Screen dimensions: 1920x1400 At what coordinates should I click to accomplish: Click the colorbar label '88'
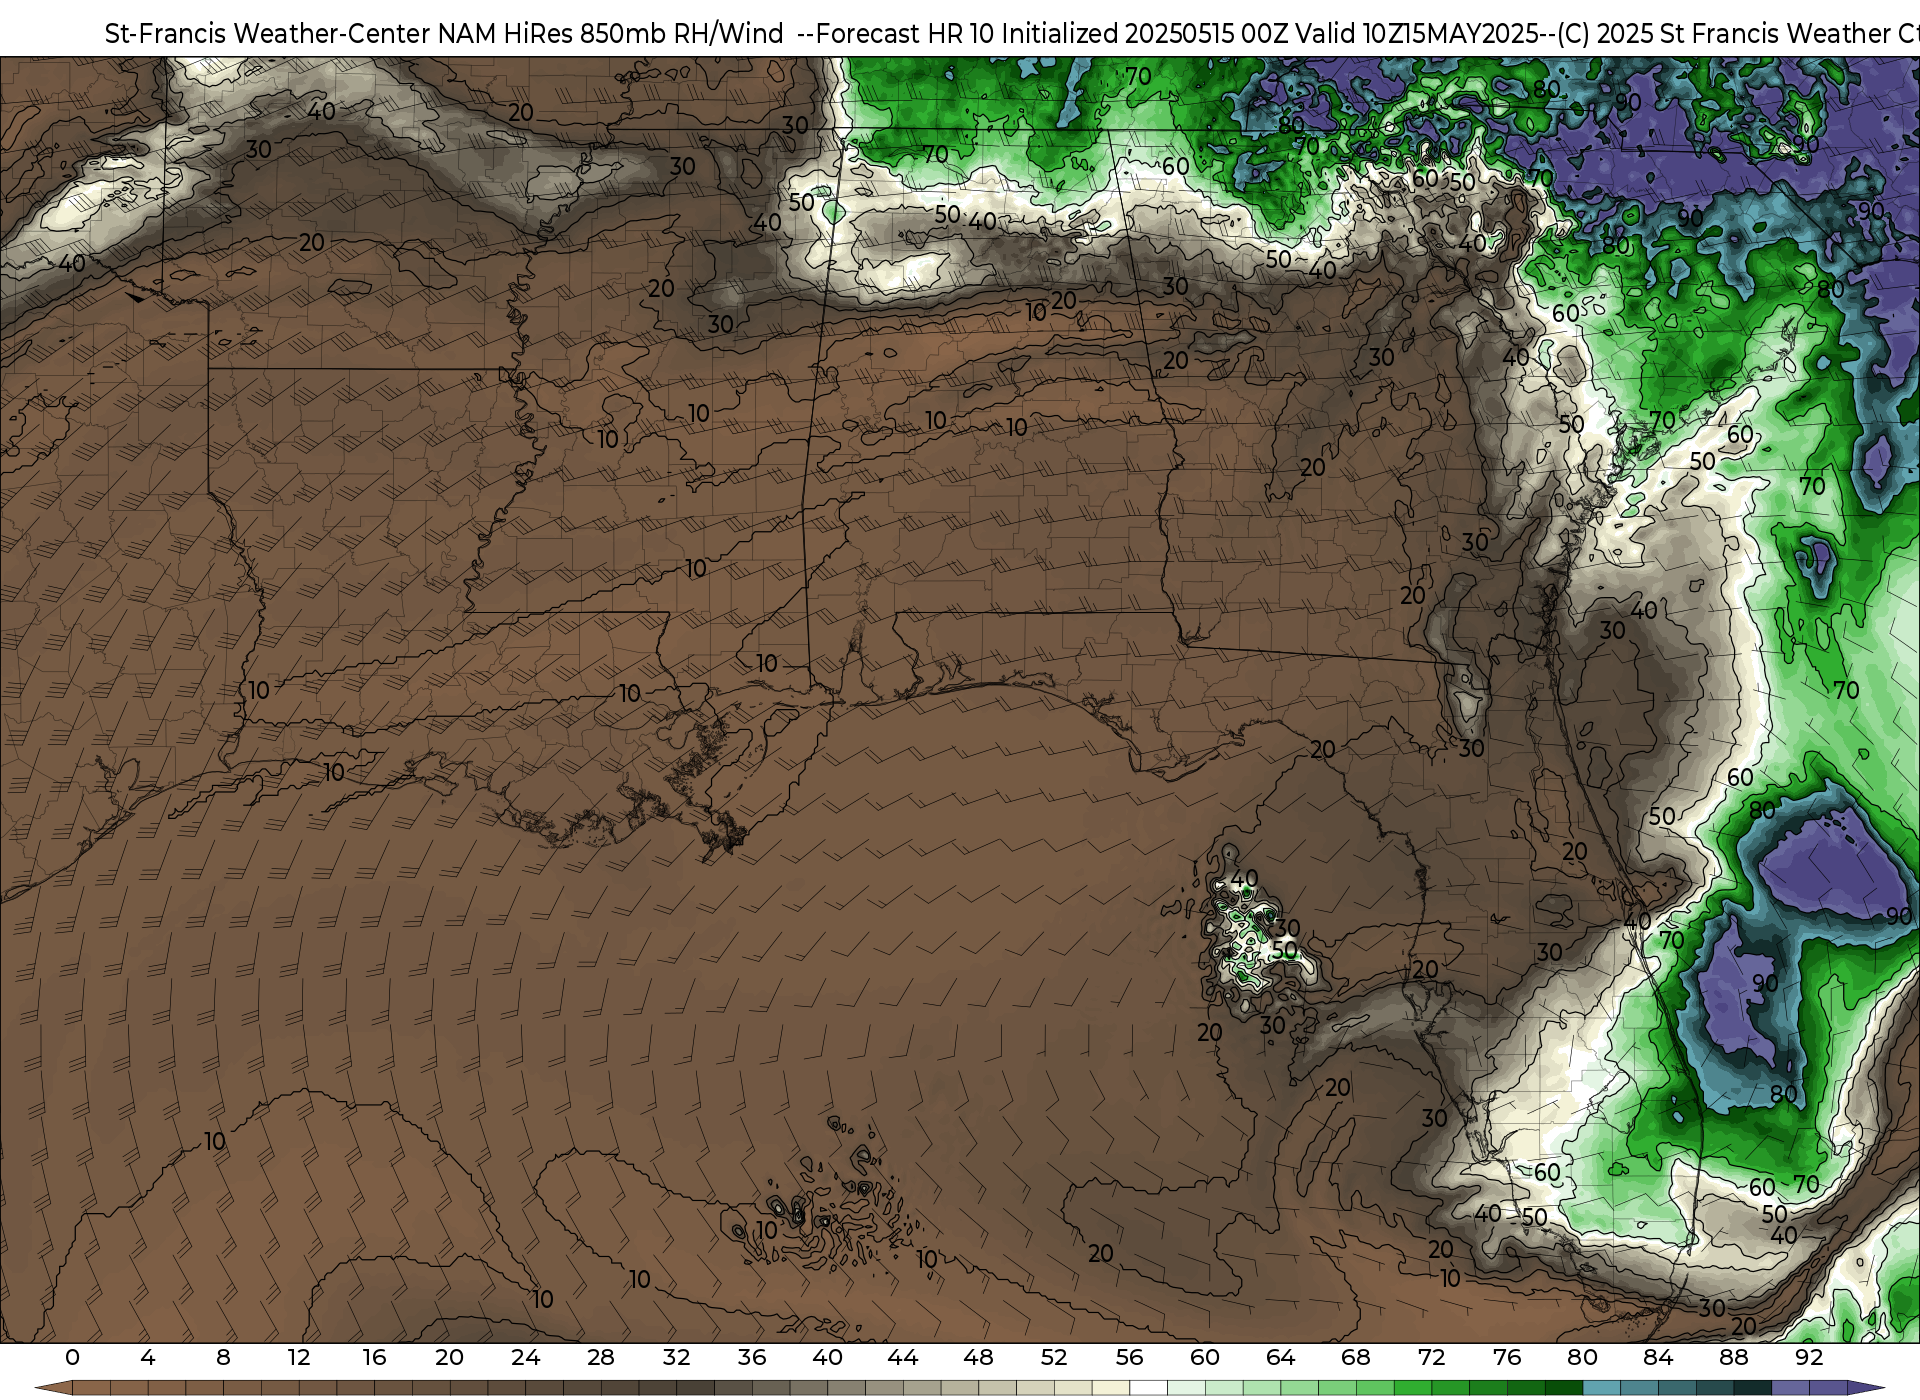pyautogui.click(x=1733, y=1357)
